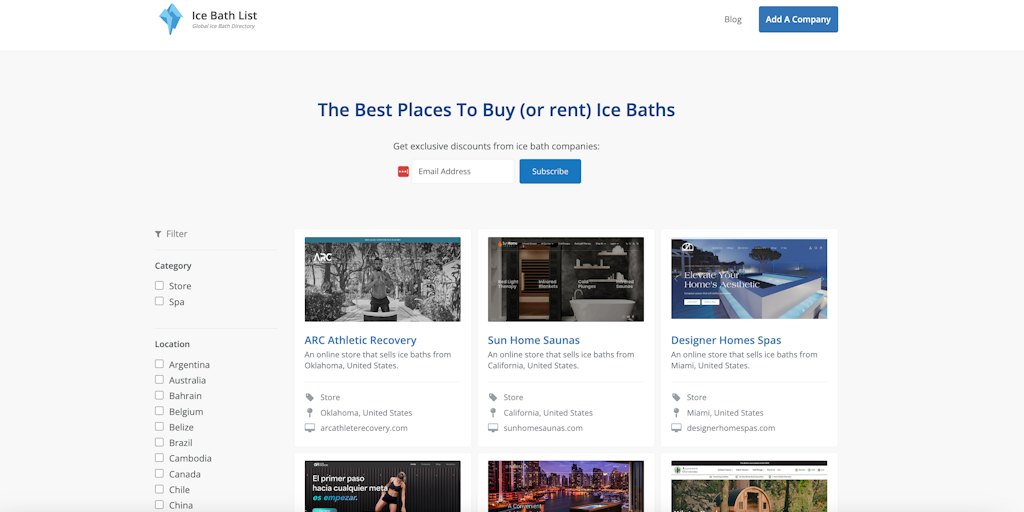Open the barrel sauna forest thumbnail
This screenshot has width=1024, height=512.
click(749, 487)
